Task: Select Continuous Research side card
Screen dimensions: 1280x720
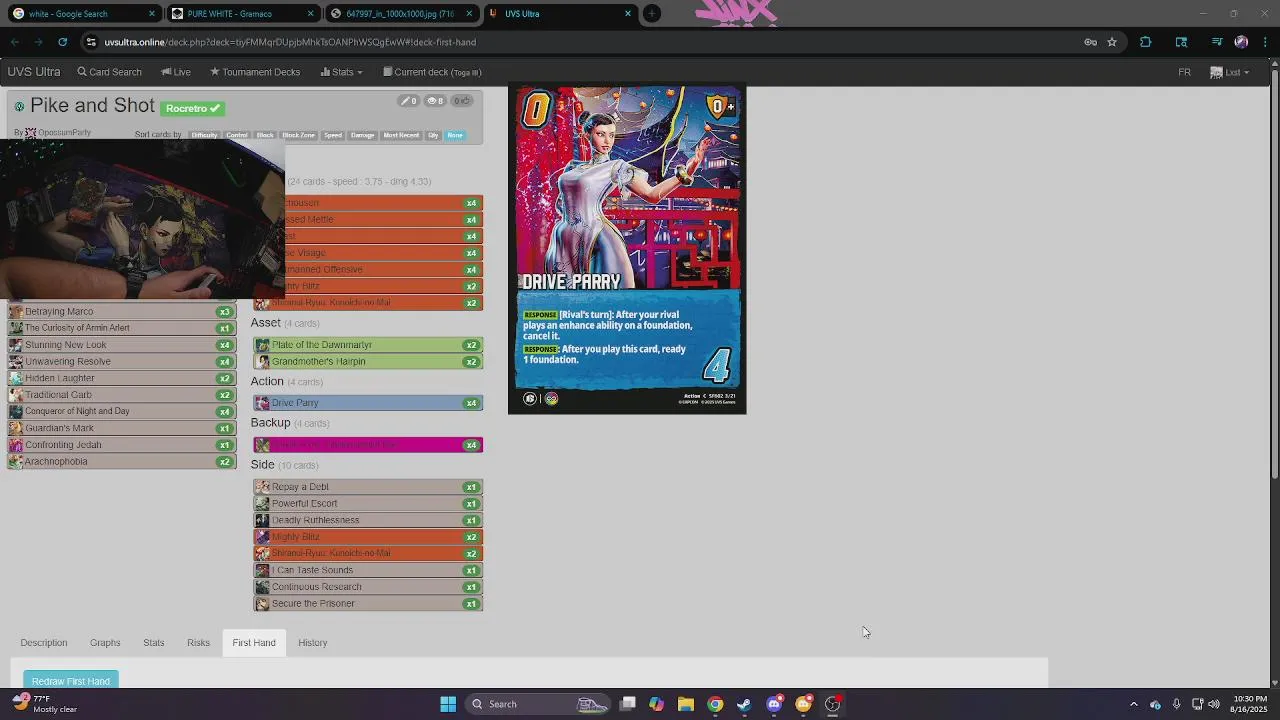Action: coord(367,587)
